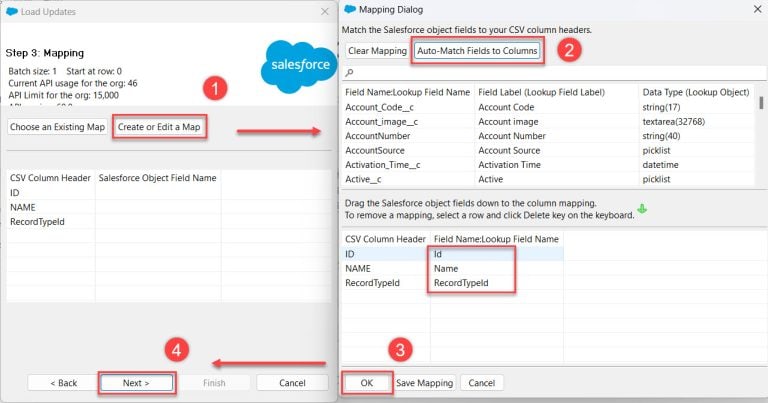Sort by Data Type (Lookup Object) header
Viewport: 768px width, 403px height.
click(696, 93)
